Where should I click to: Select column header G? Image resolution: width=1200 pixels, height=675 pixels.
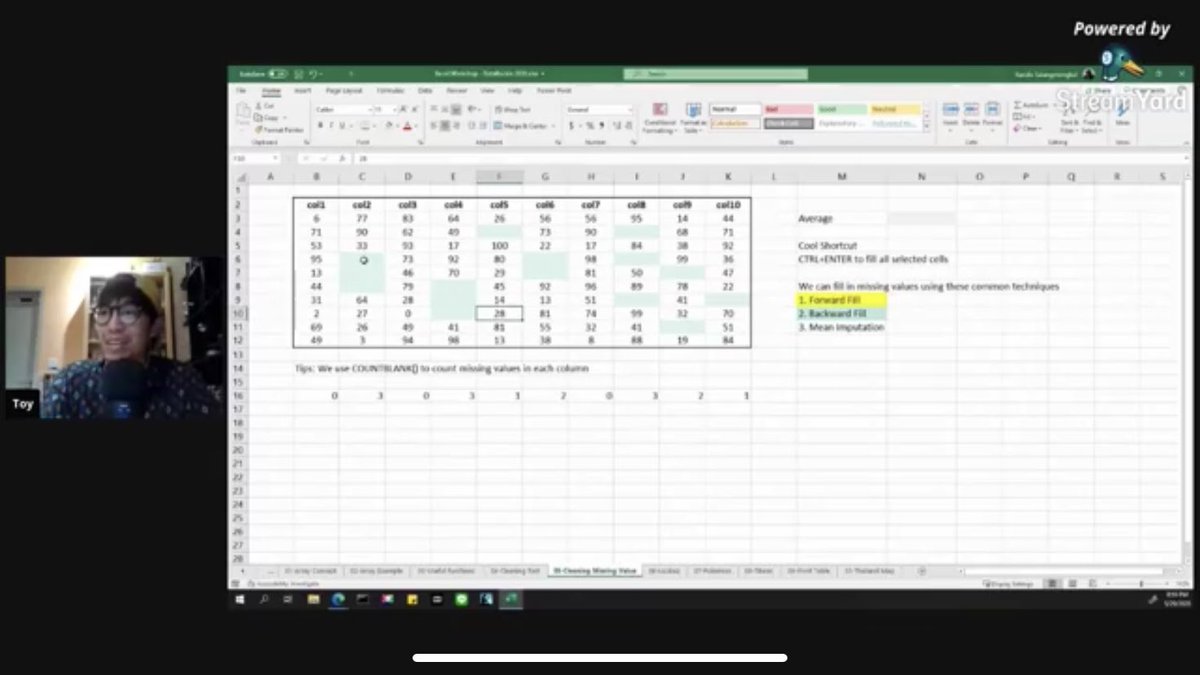(545, 176)
